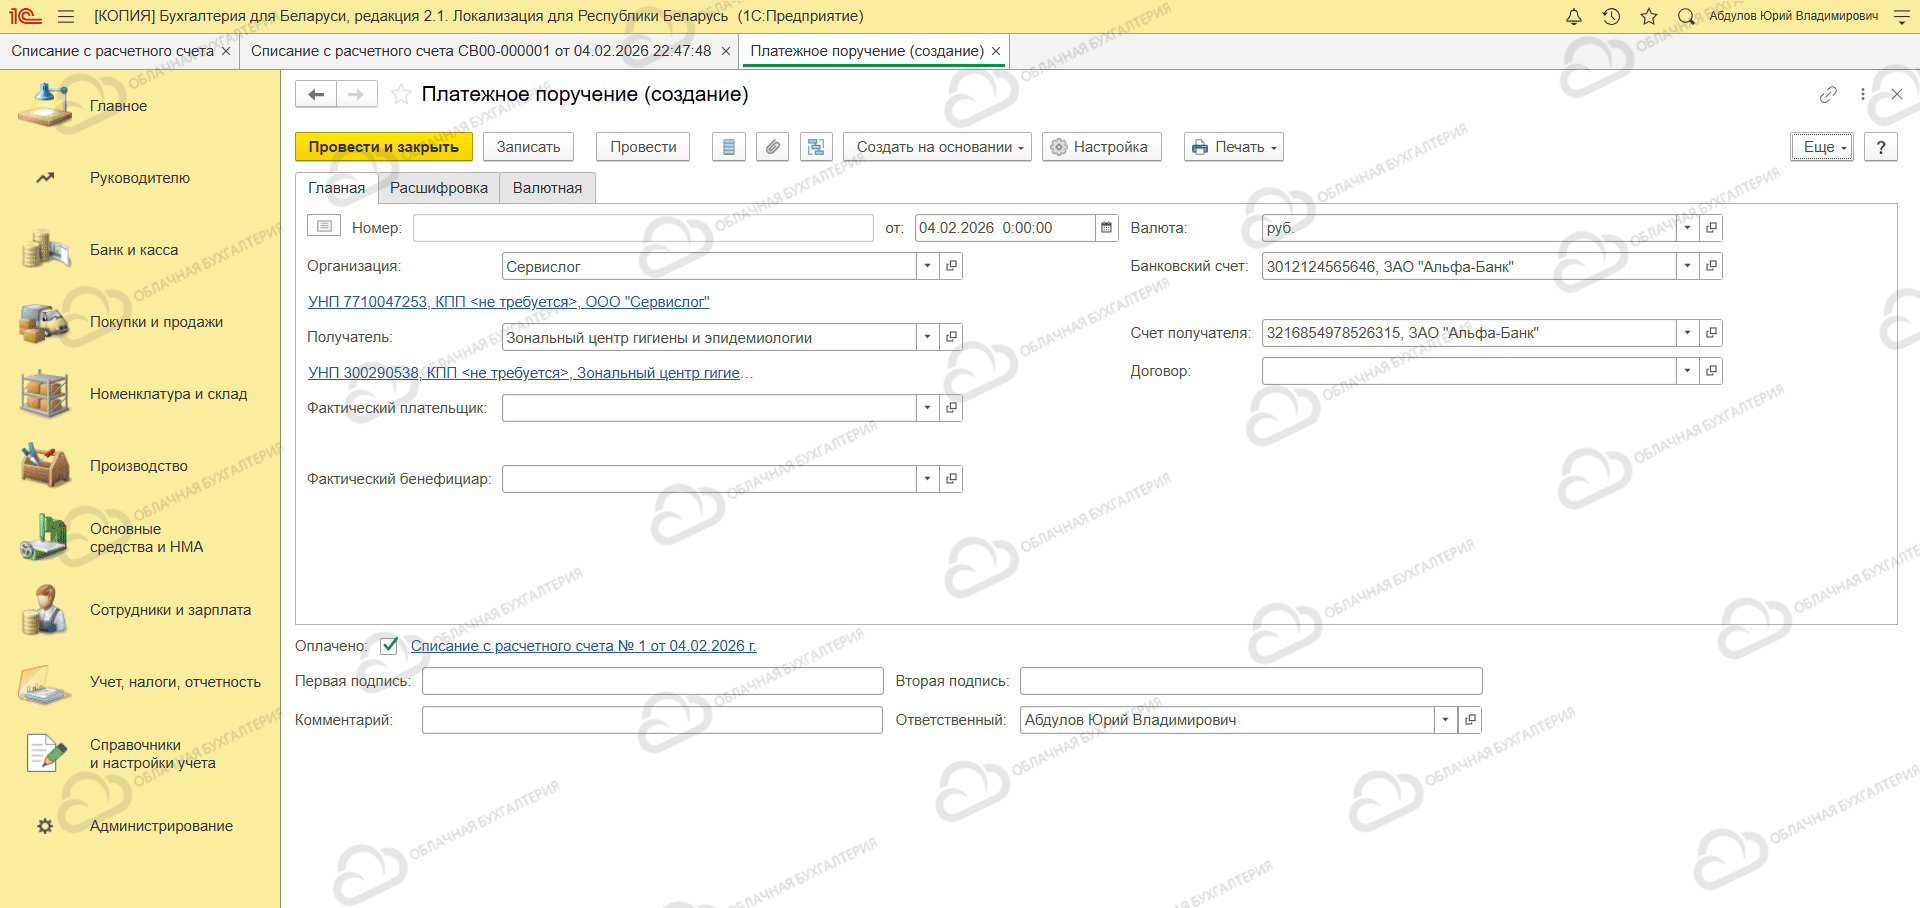Open the notifications bell icon
Screen dimensions: 1920x908
pos(1573,16)
